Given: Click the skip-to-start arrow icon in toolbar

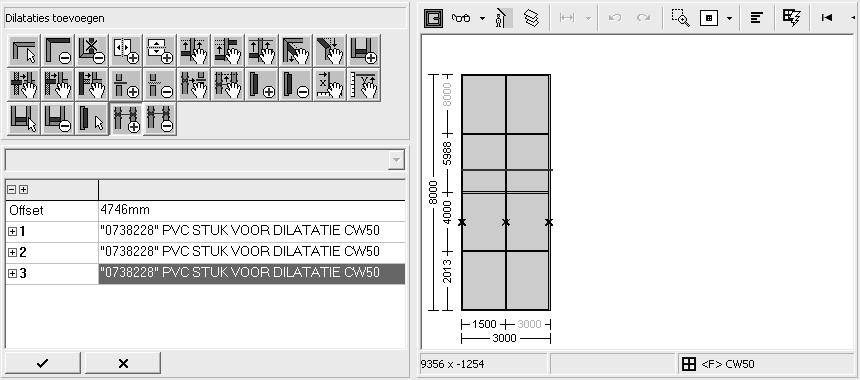Looking at the screenshot, I should pos(827,18).
